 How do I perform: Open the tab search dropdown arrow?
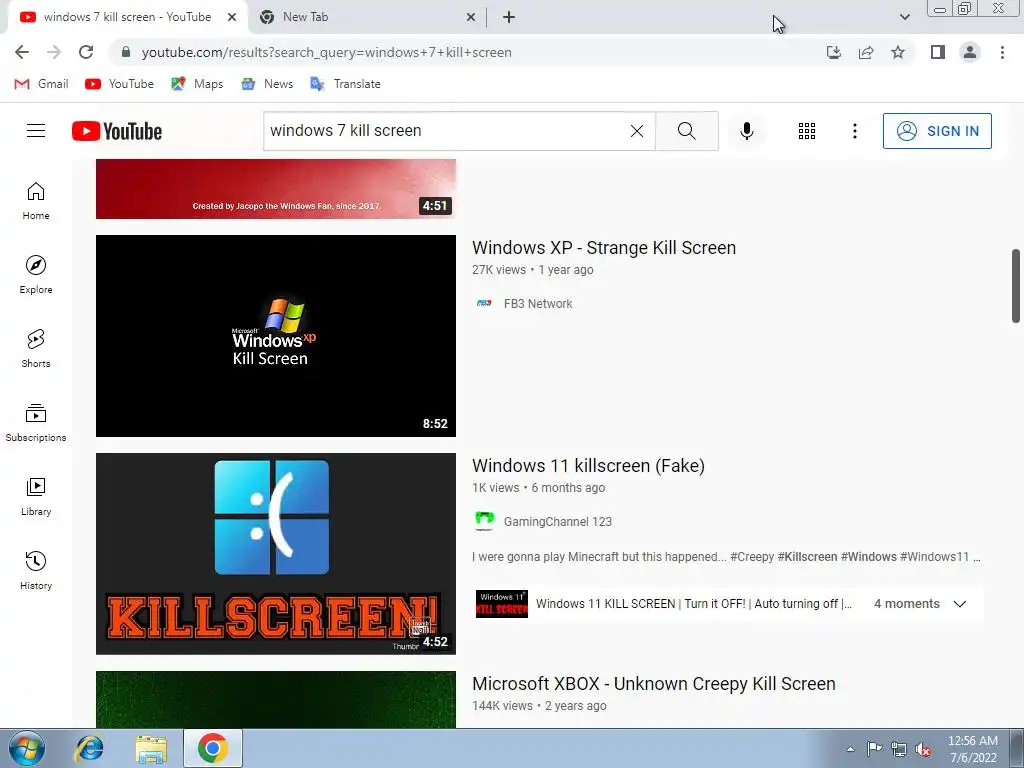tap(904, 17)
